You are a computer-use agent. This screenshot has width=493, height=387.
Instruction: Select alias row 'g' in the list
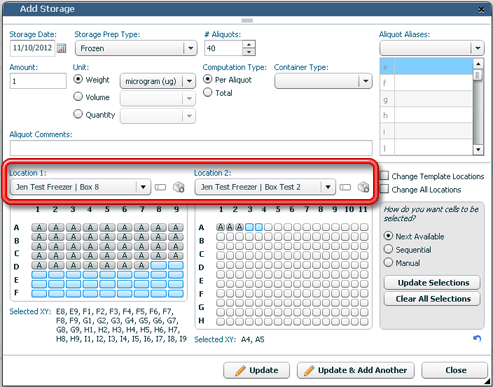coord(426,99)
